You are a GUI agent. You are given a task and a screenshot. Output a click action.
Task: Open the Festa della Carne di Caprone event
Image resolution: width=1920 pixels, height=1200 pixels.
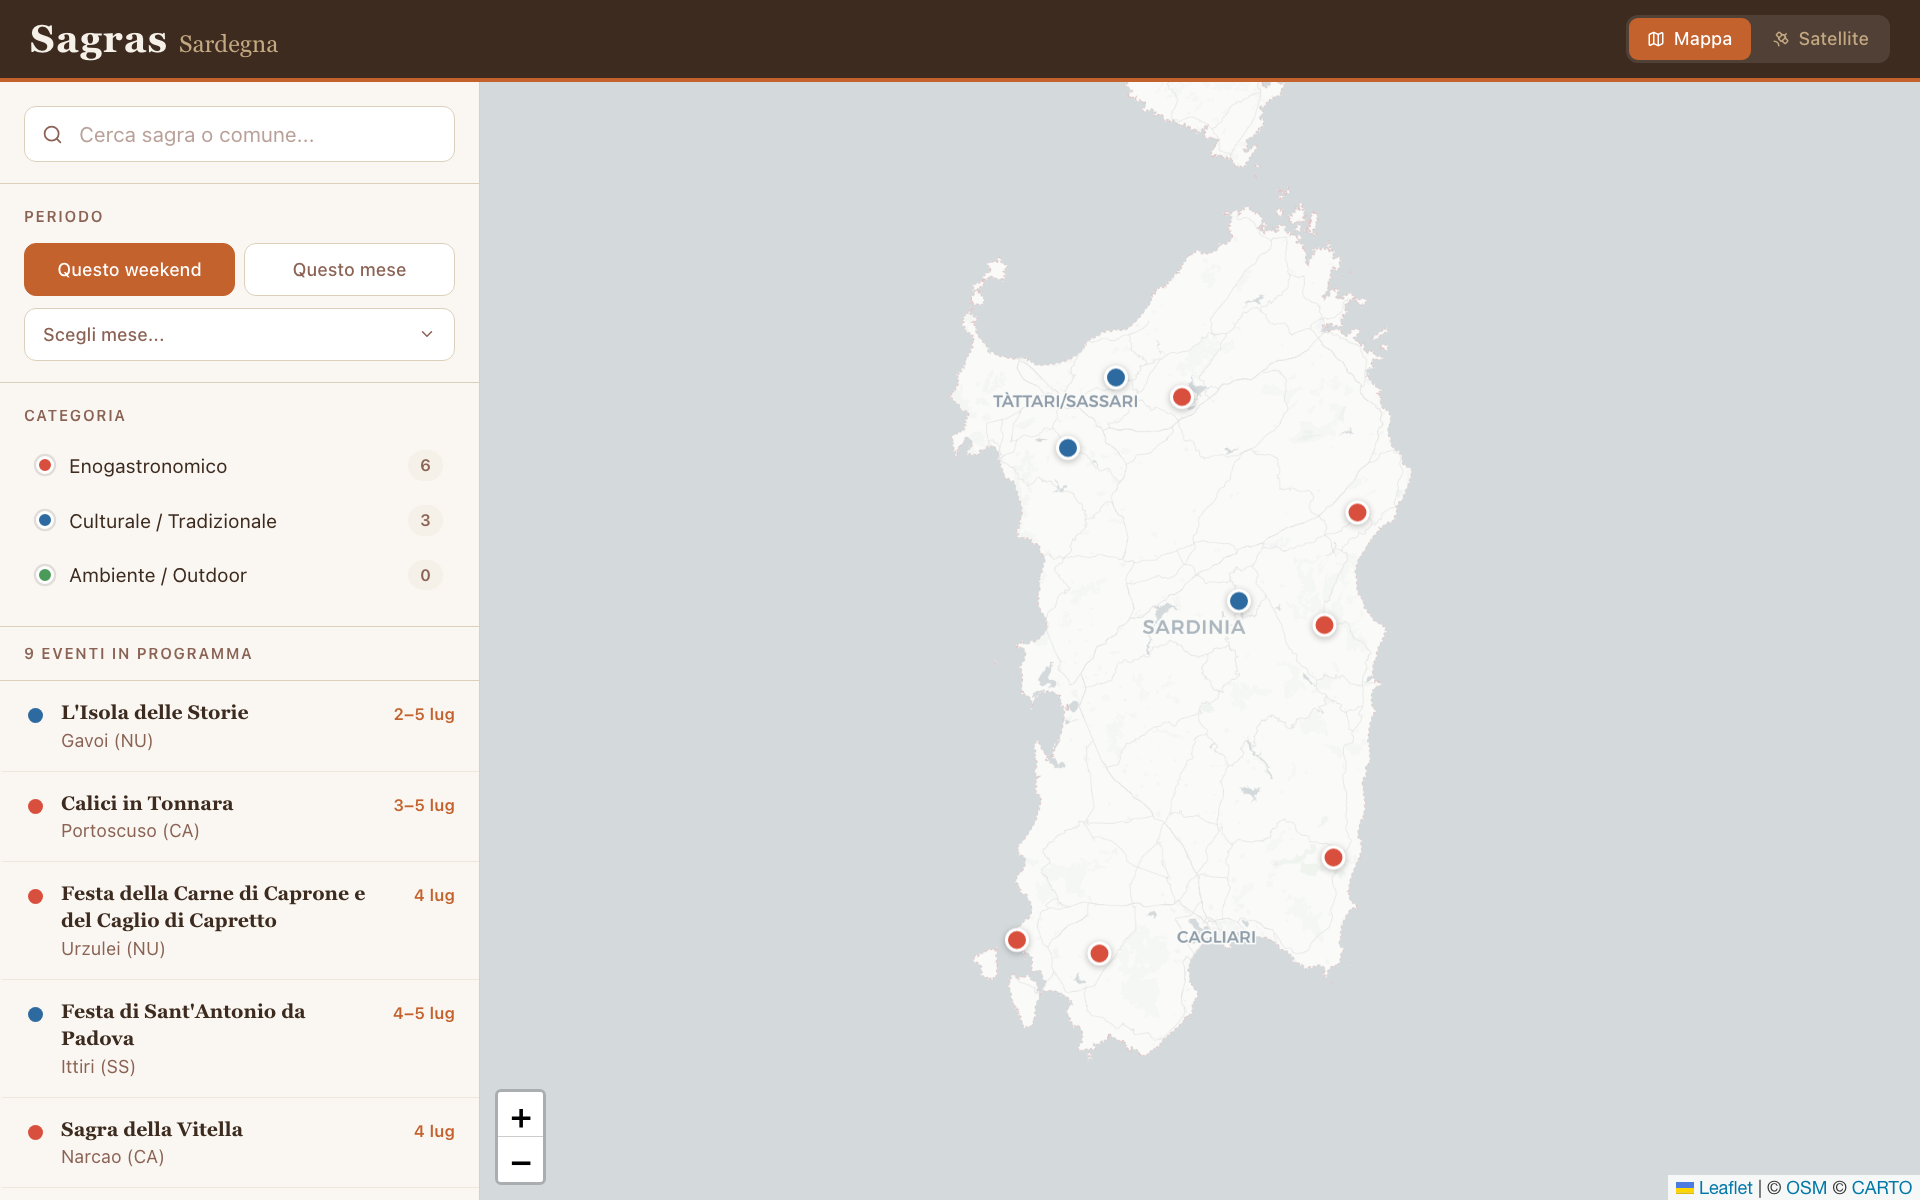(x=239, y=920)
